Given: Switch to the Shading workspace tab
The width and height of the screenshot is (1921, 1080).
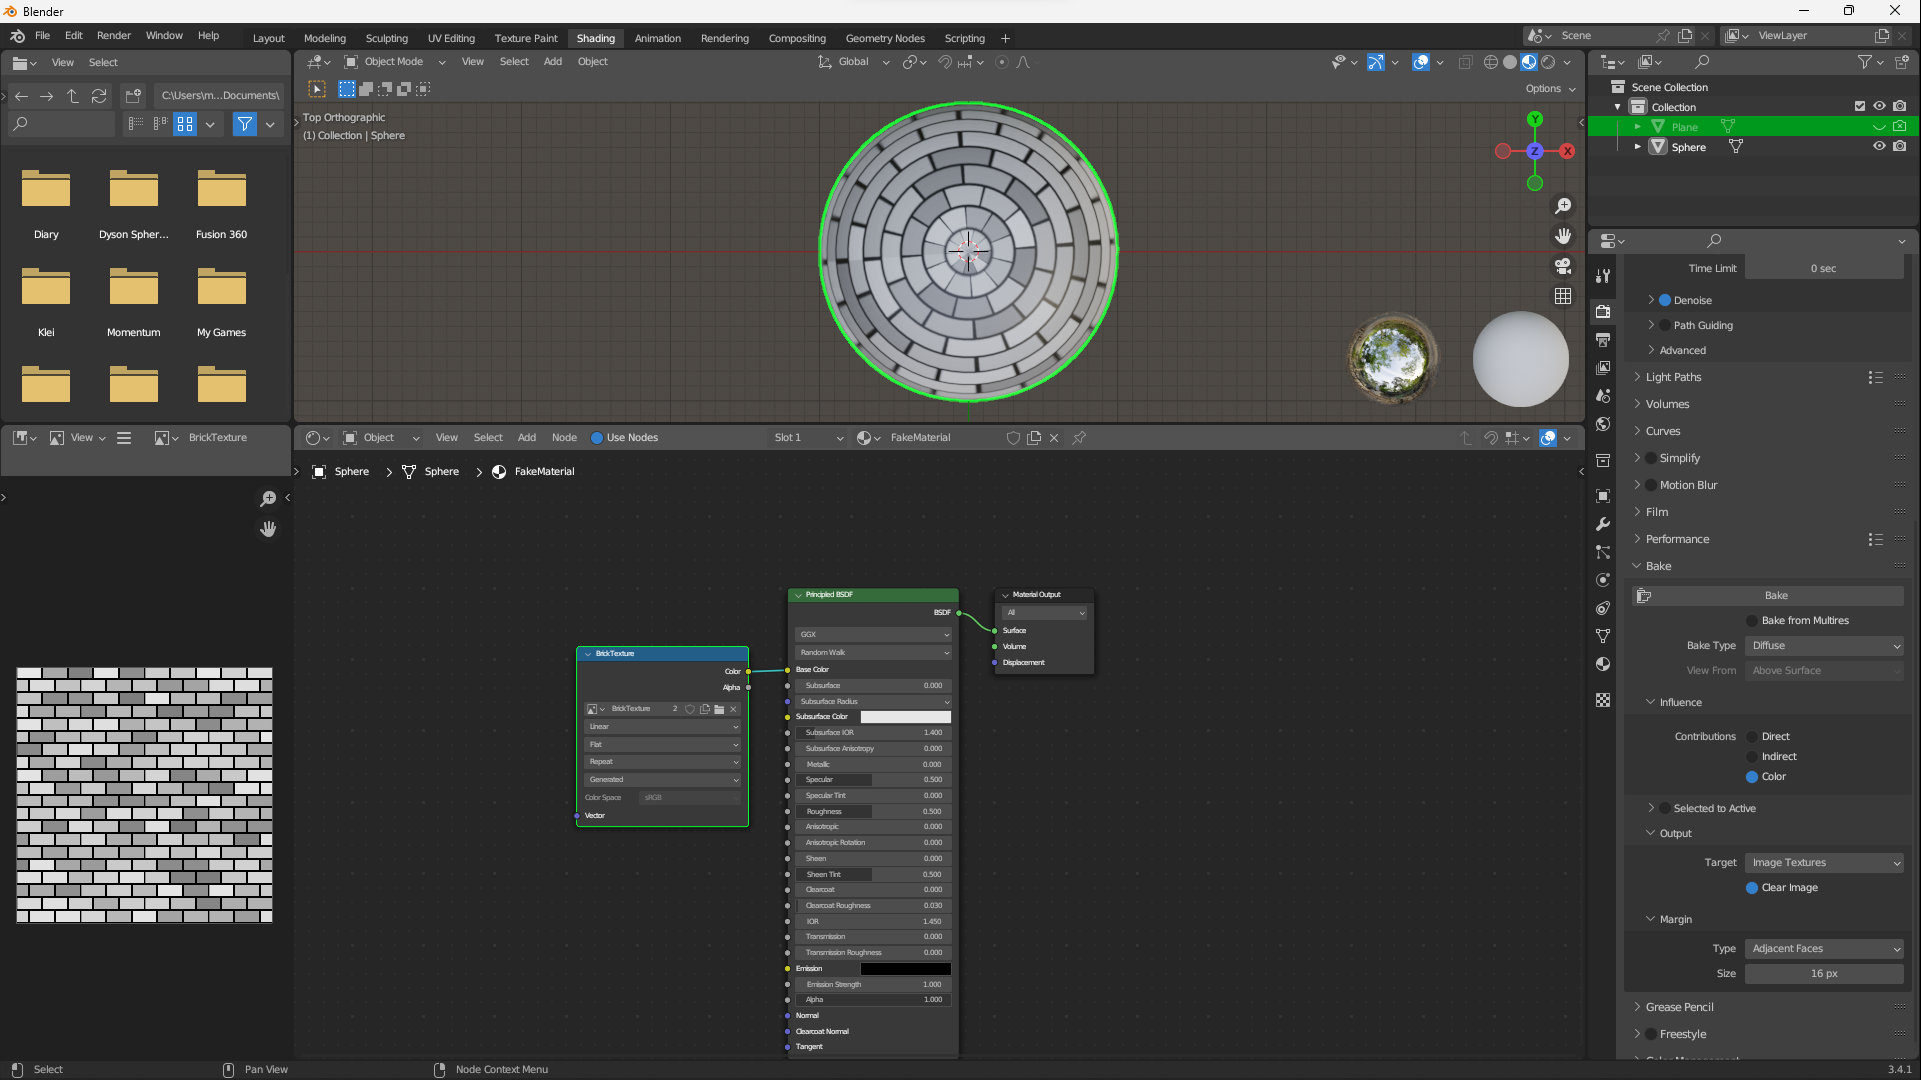Looking at the screenshot, I should [596, 38].
